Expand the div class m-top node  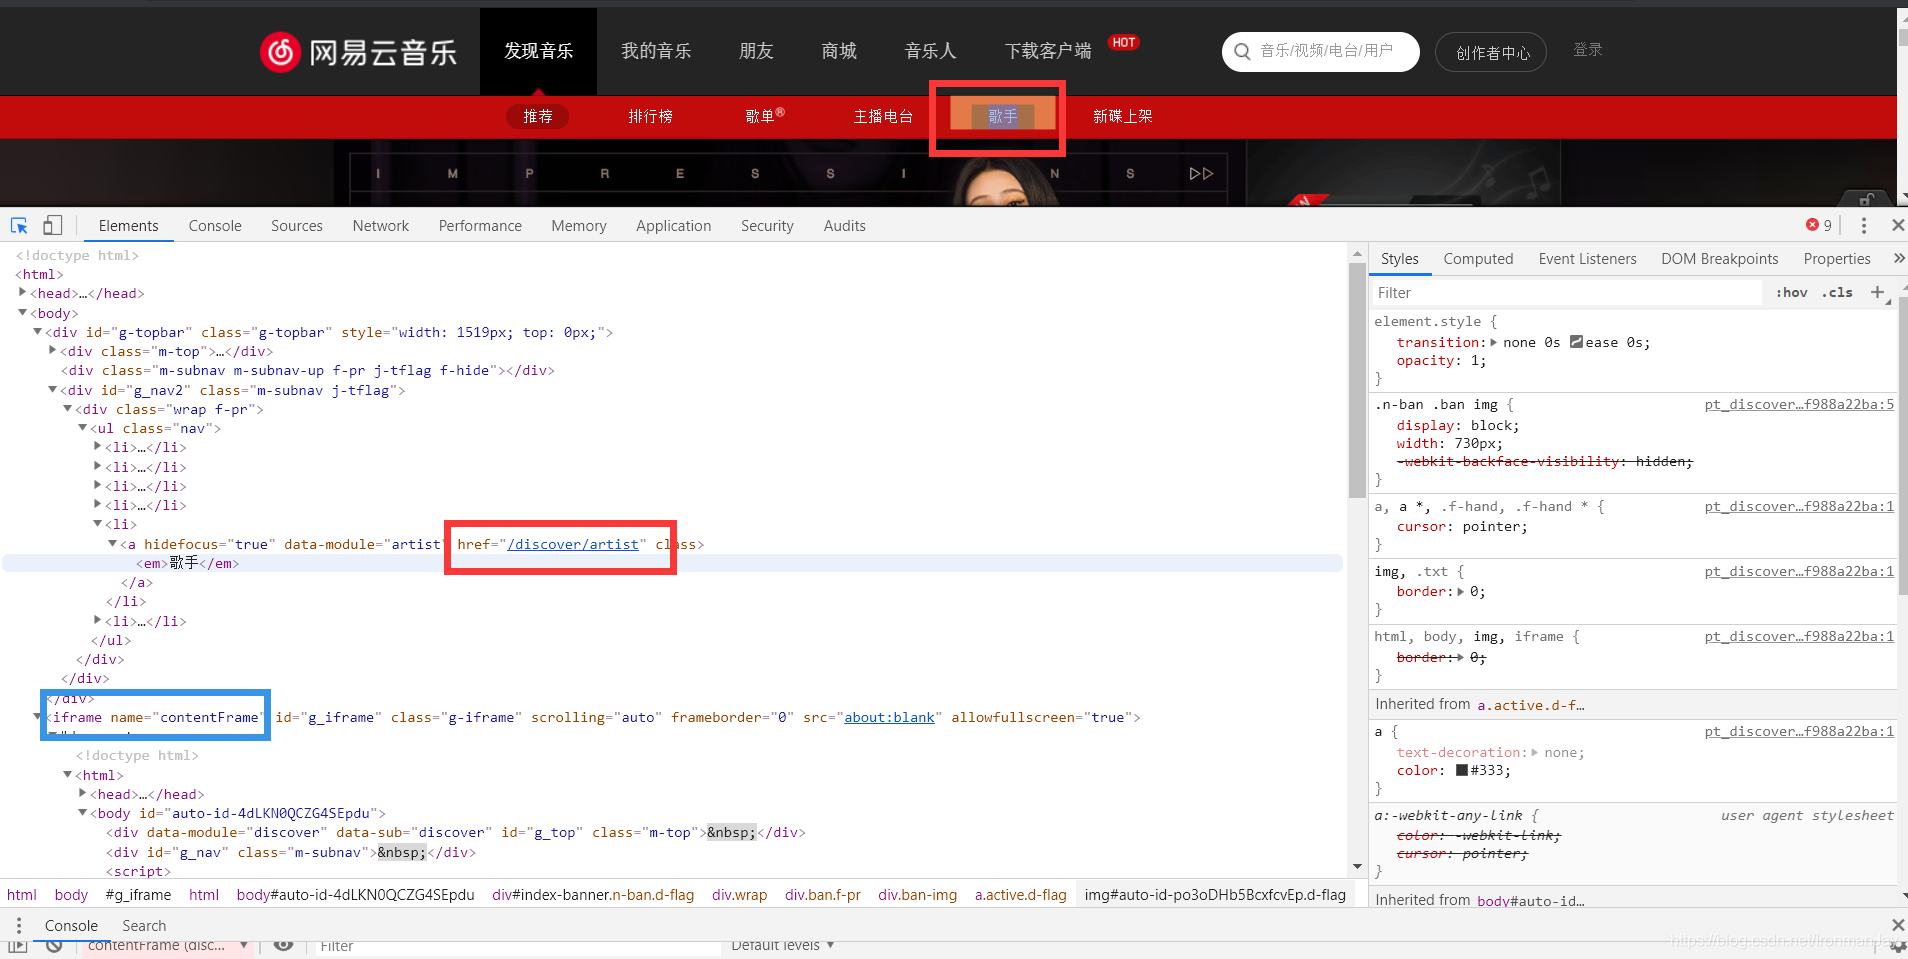pyautogui.click(x=53, y=351)
